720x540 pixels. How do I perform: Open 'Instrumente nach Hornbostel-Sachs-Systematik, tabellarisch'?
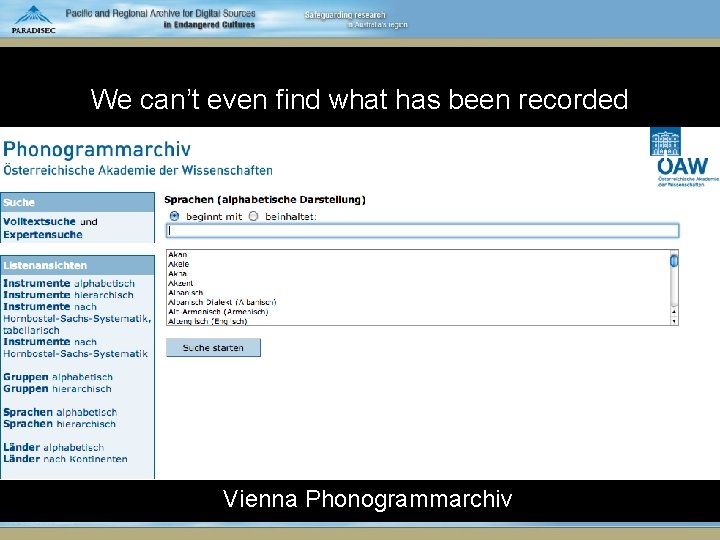pos(77,318)
